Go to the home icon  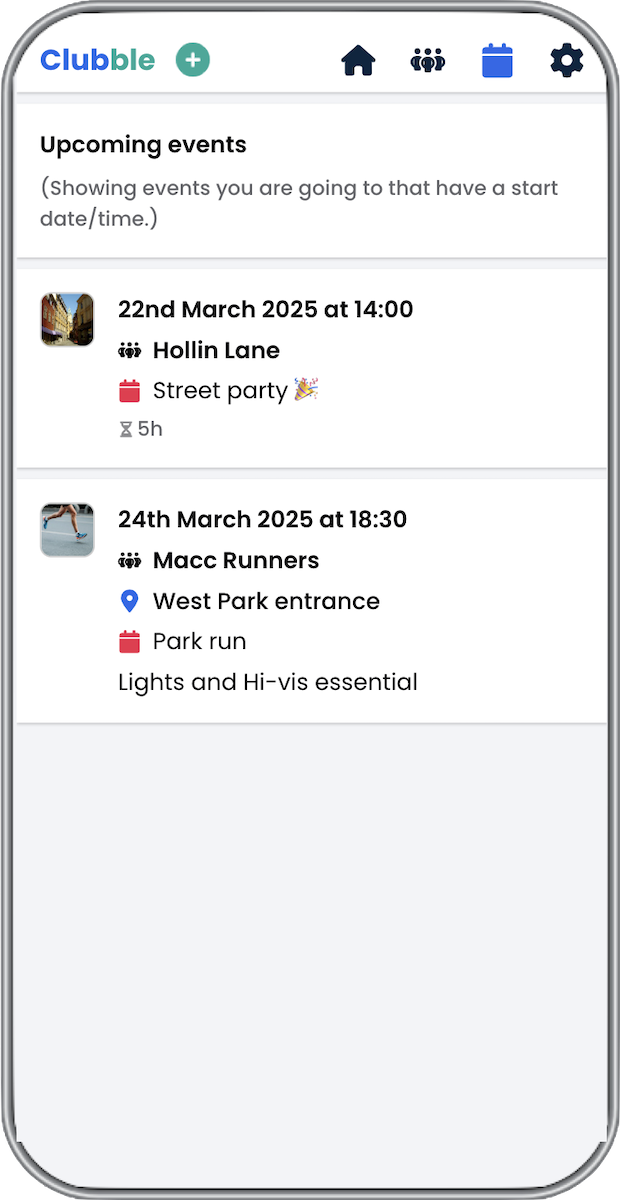(x=358, y=61)
